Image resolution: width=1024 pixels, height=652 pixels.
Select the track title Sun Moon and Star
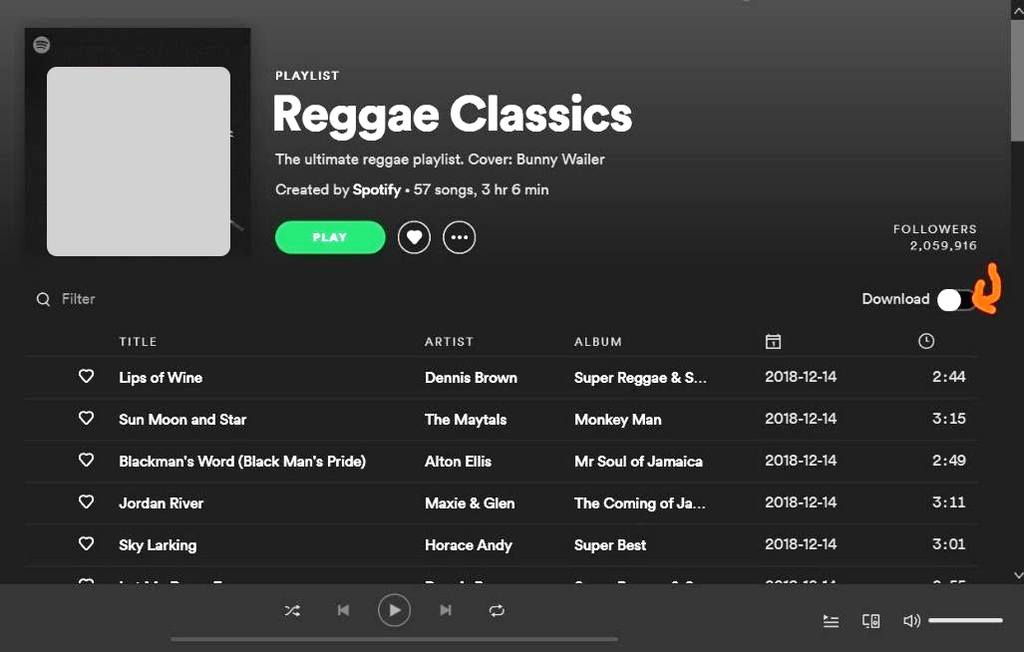183,419
